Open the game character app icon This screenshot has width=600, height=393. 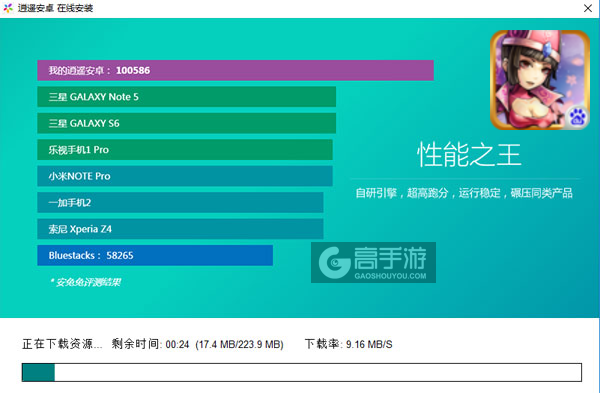click(540, 80)
